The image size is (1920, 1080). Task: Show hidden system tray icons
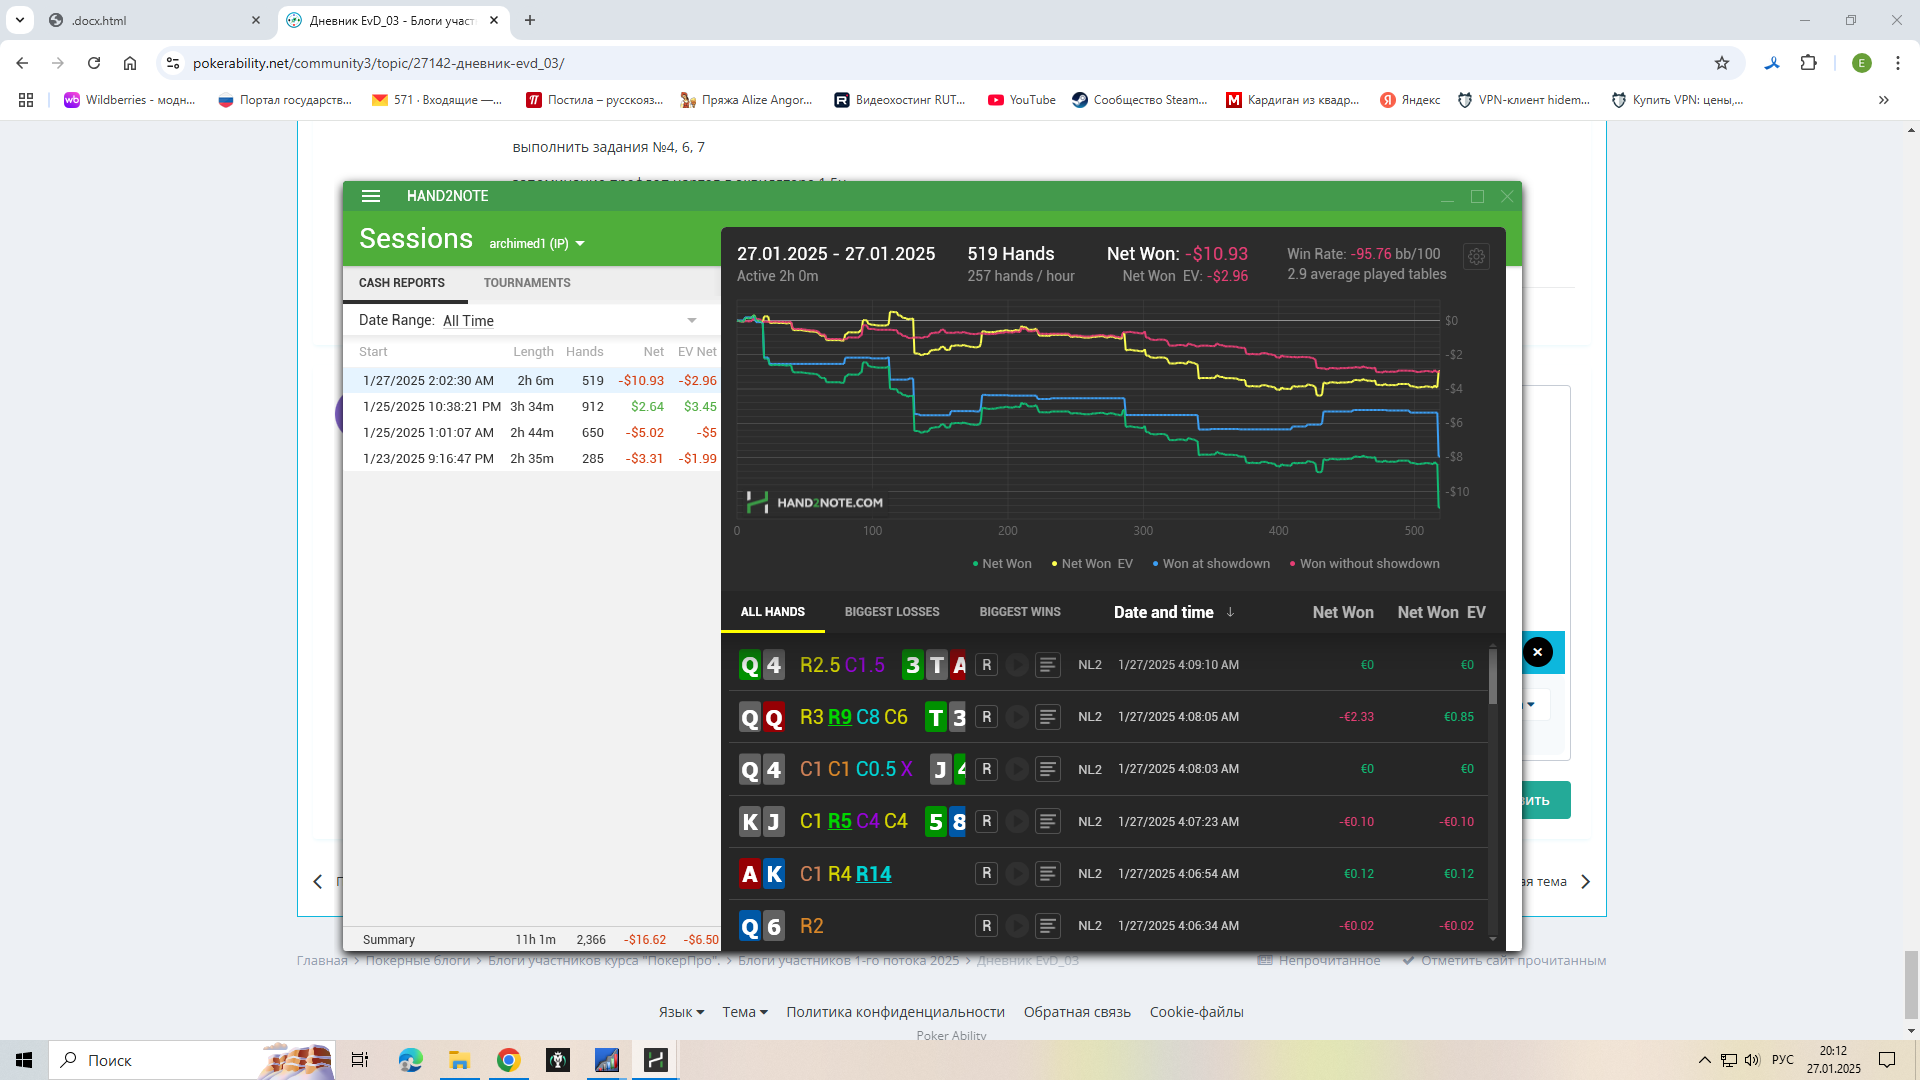pyautogui.click(x=1704, y=1060)
